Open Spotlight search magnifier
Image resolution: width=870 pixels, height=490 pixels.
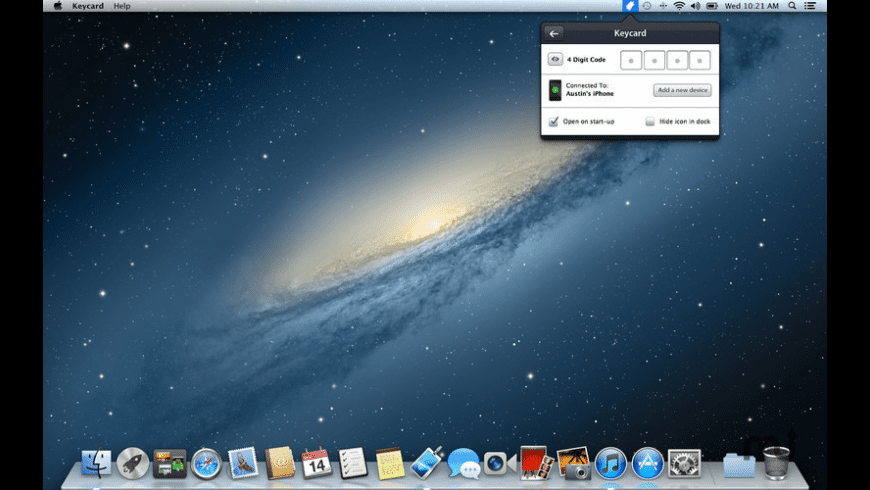tap(792, 6)
